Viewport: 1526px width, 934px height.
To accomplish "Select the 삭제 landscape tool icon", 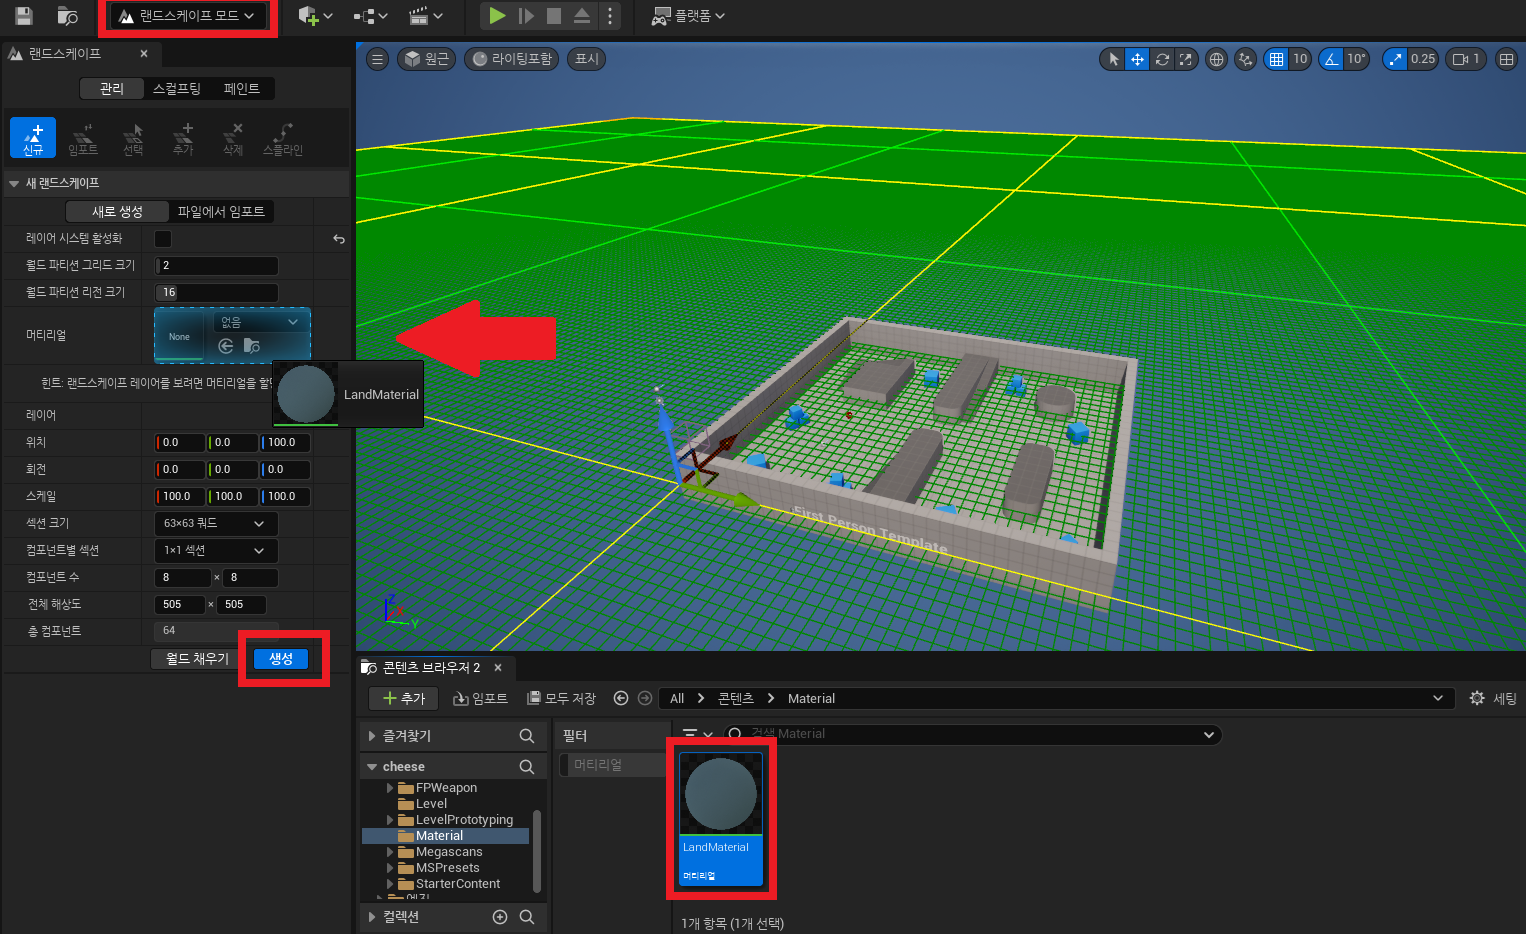I will coord(233,138).
